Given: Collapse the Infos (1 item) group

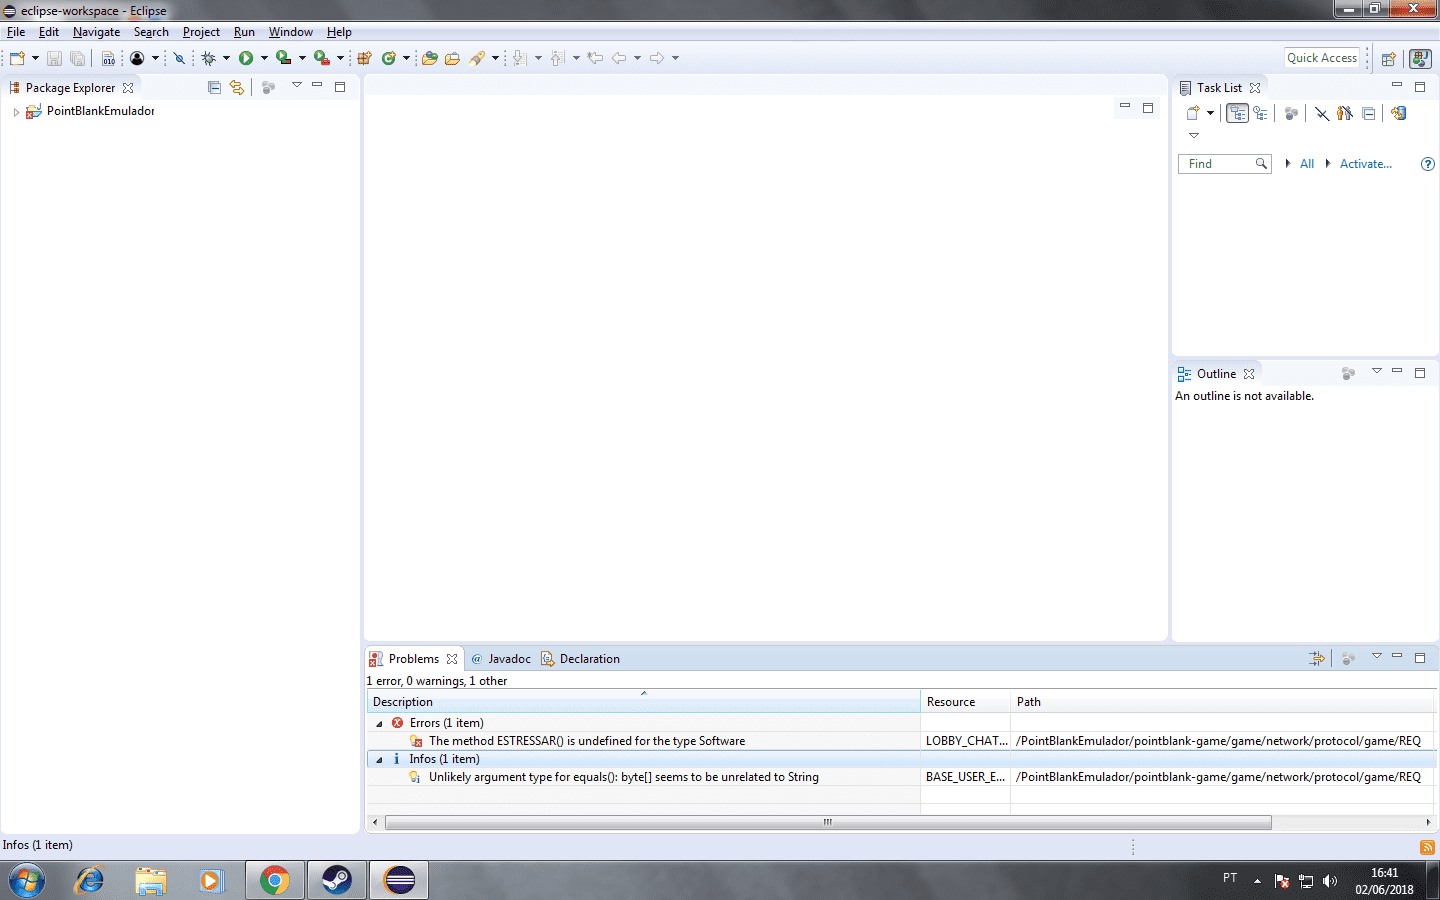Looking at the screenshot, I should (x=379, y=759).
